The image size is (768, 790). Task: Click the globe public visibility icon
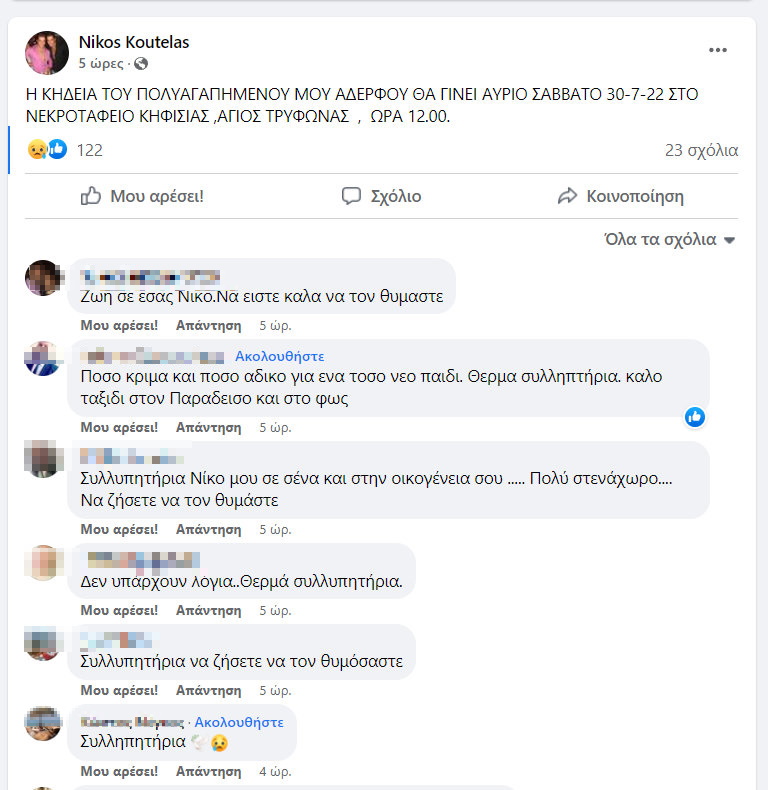click(x=141, y=63)
